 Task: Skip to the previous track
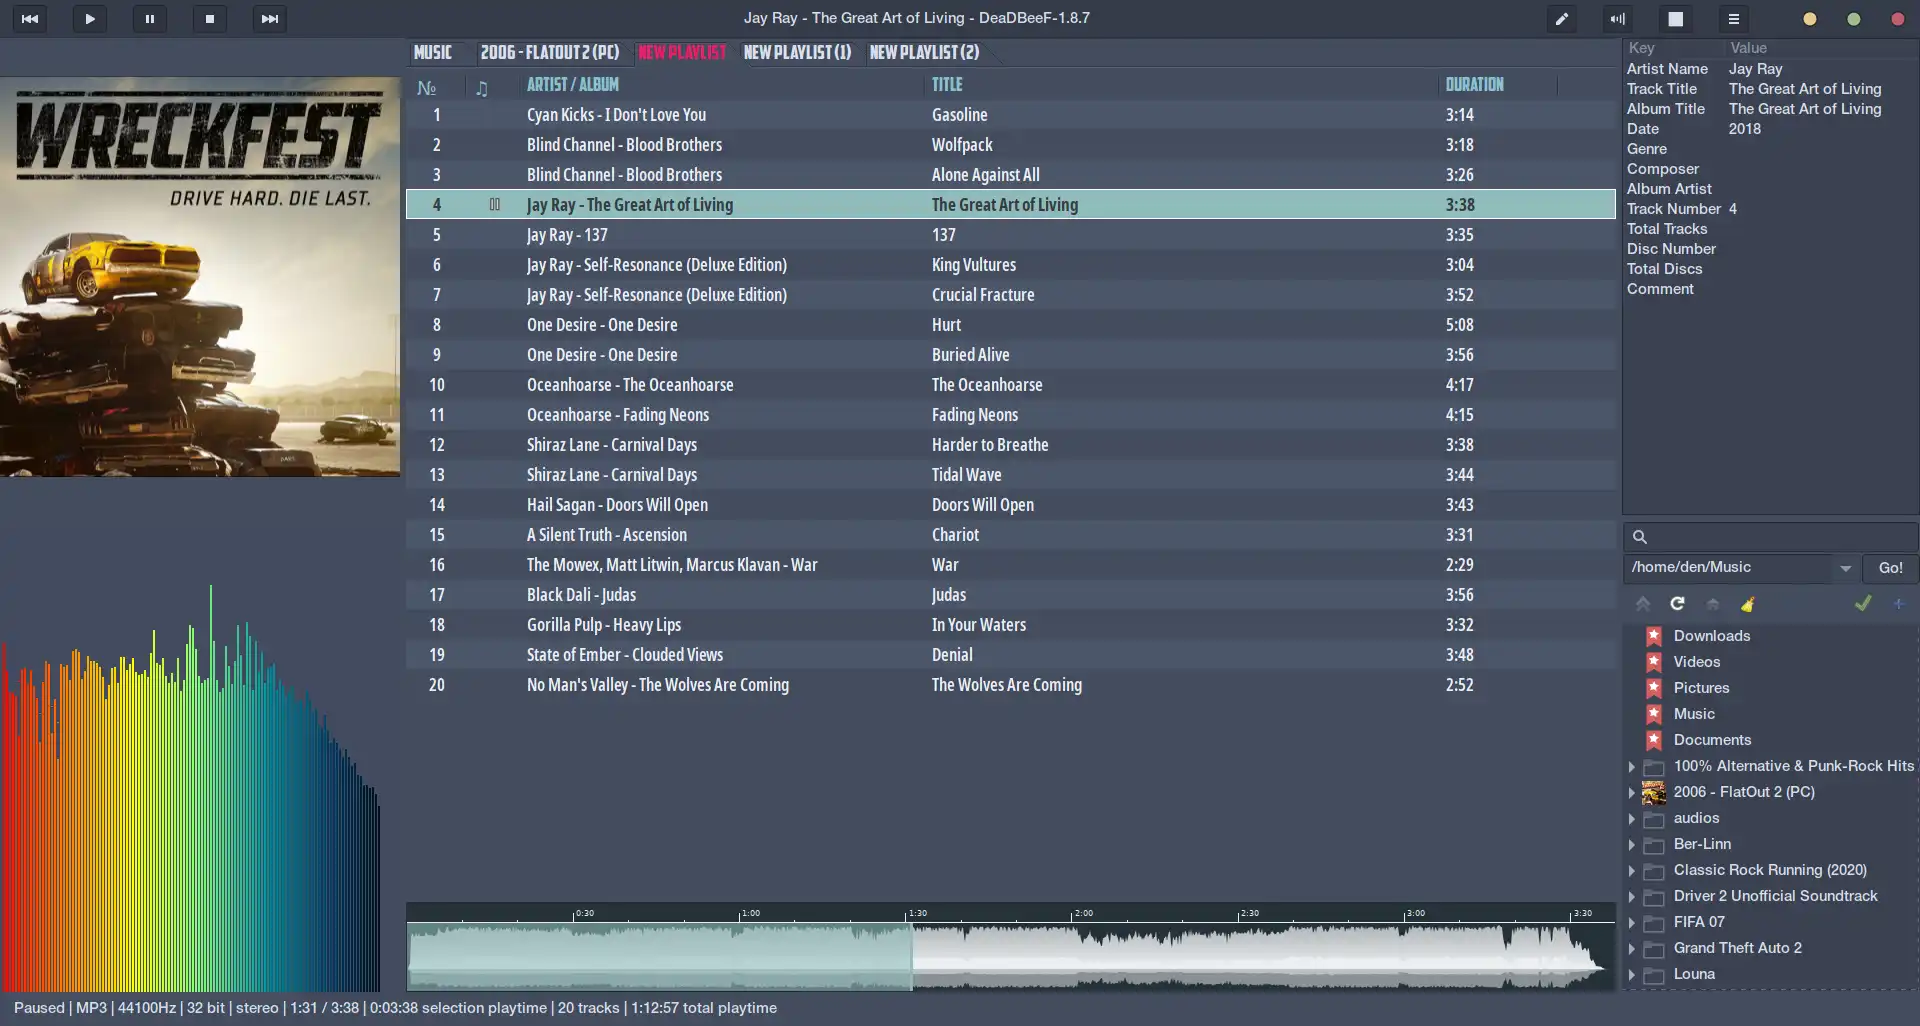(30, 18)
